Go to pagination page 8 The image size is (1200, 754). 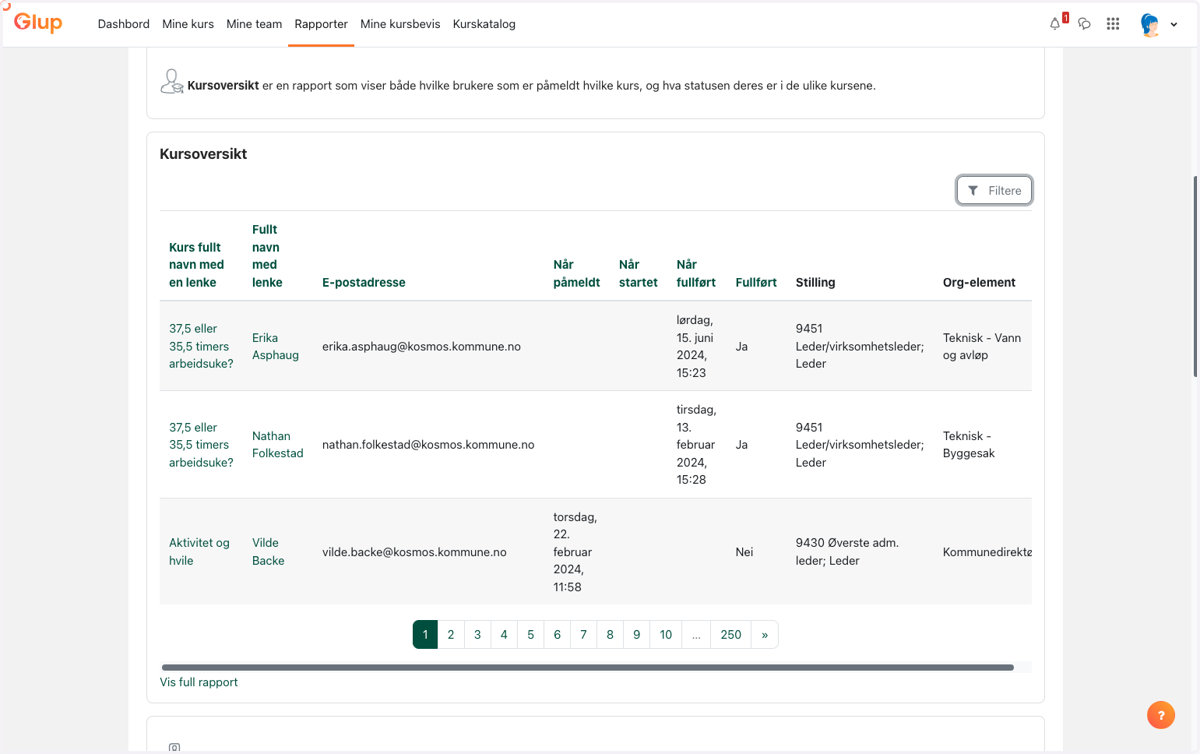tap(610, 635)
